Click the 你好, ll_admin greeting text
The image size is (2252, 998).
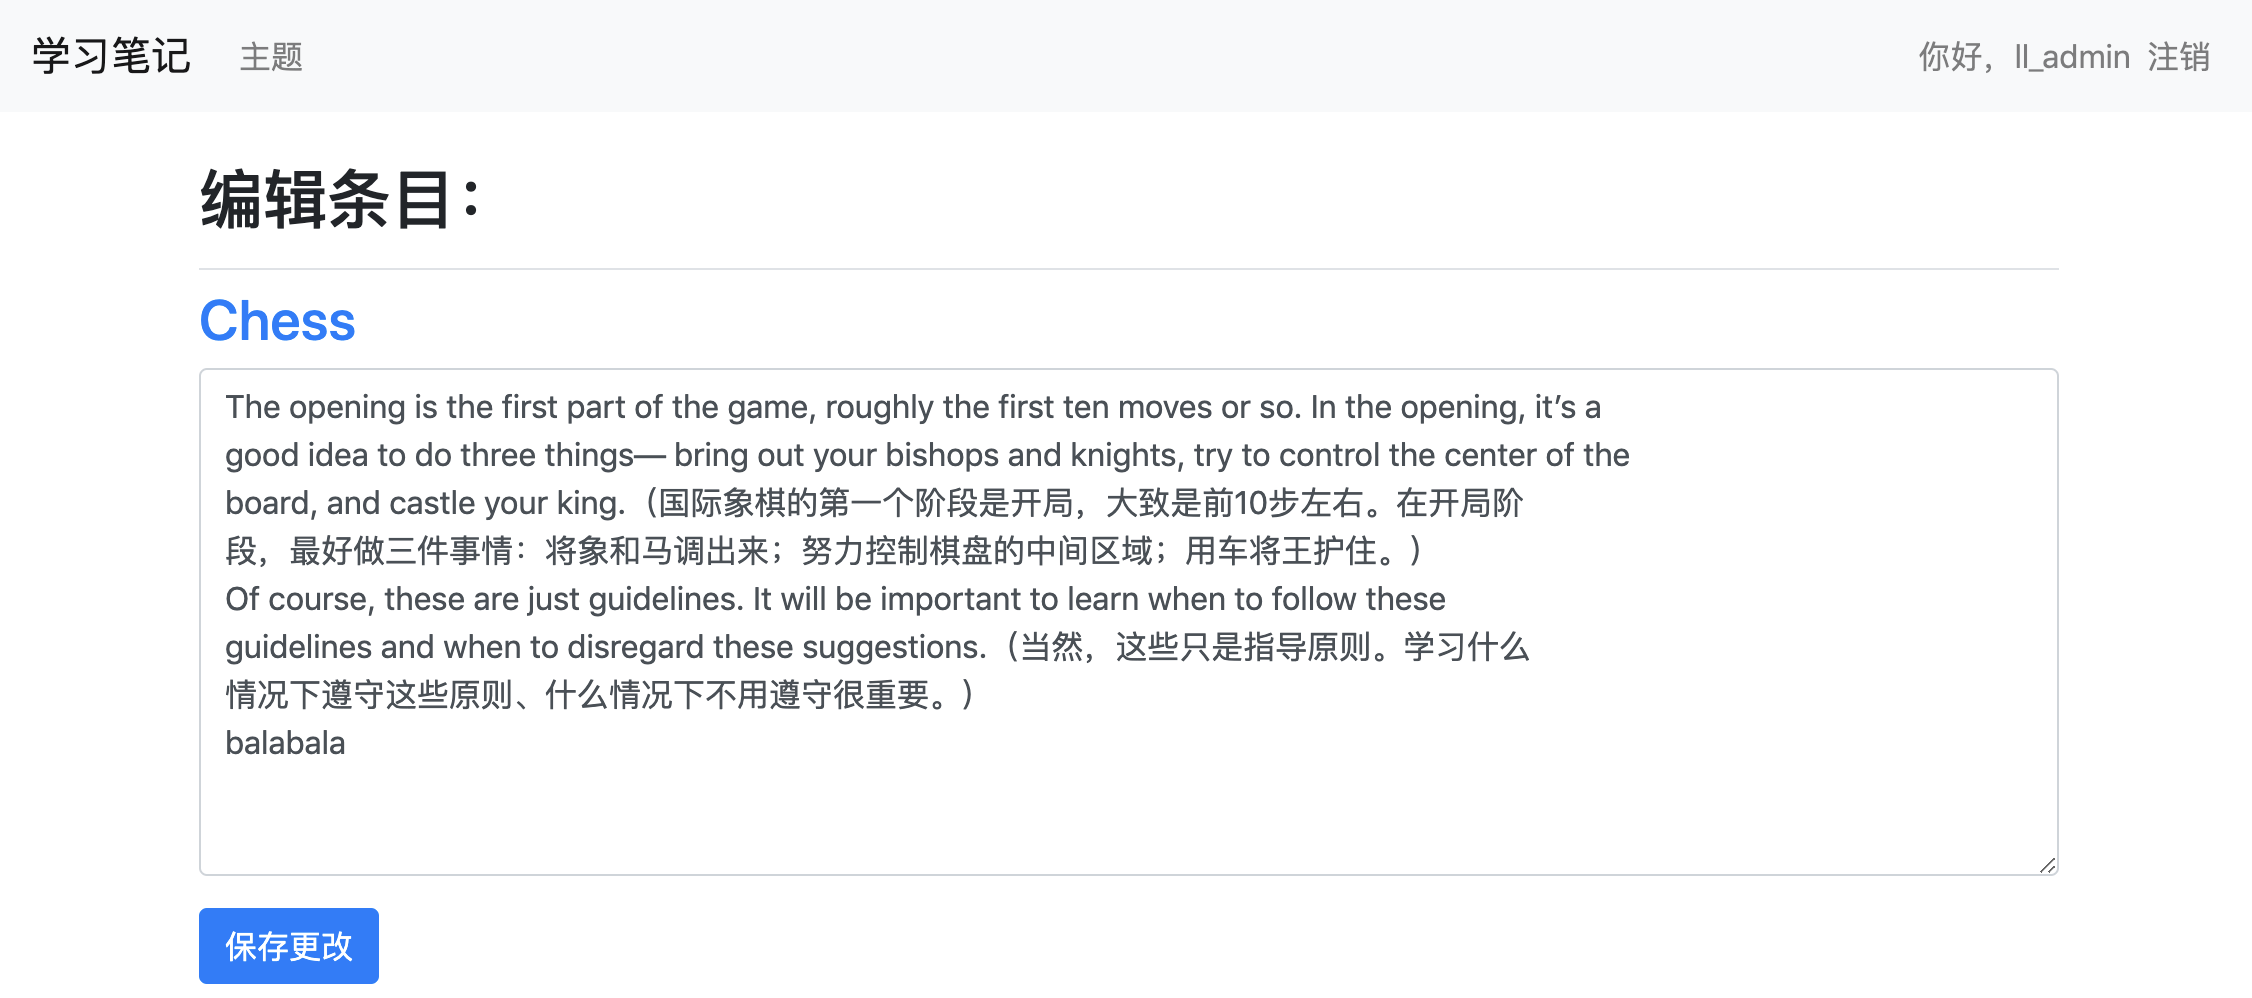(2023, 57)
